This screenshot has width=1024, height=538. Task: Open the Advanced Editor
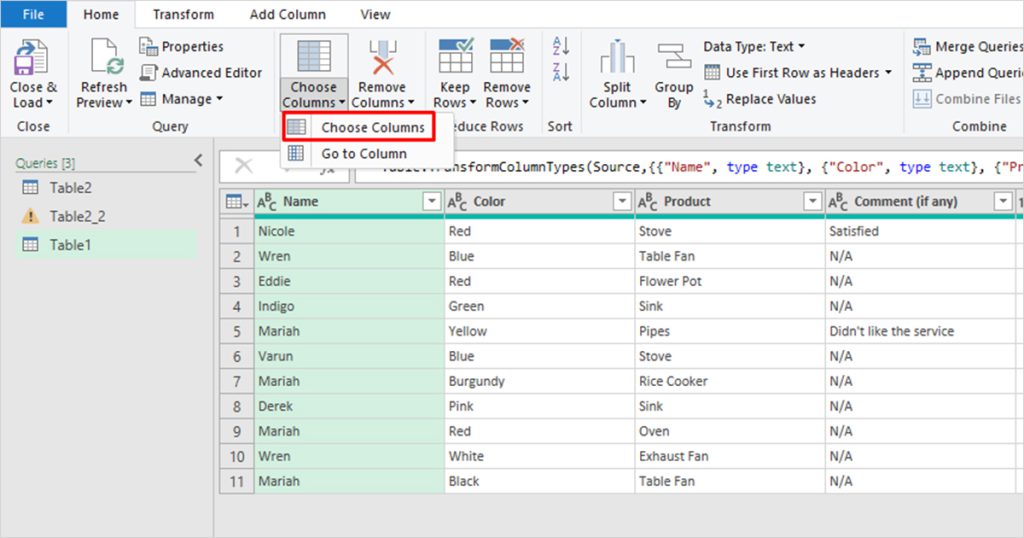pos(200,72)
